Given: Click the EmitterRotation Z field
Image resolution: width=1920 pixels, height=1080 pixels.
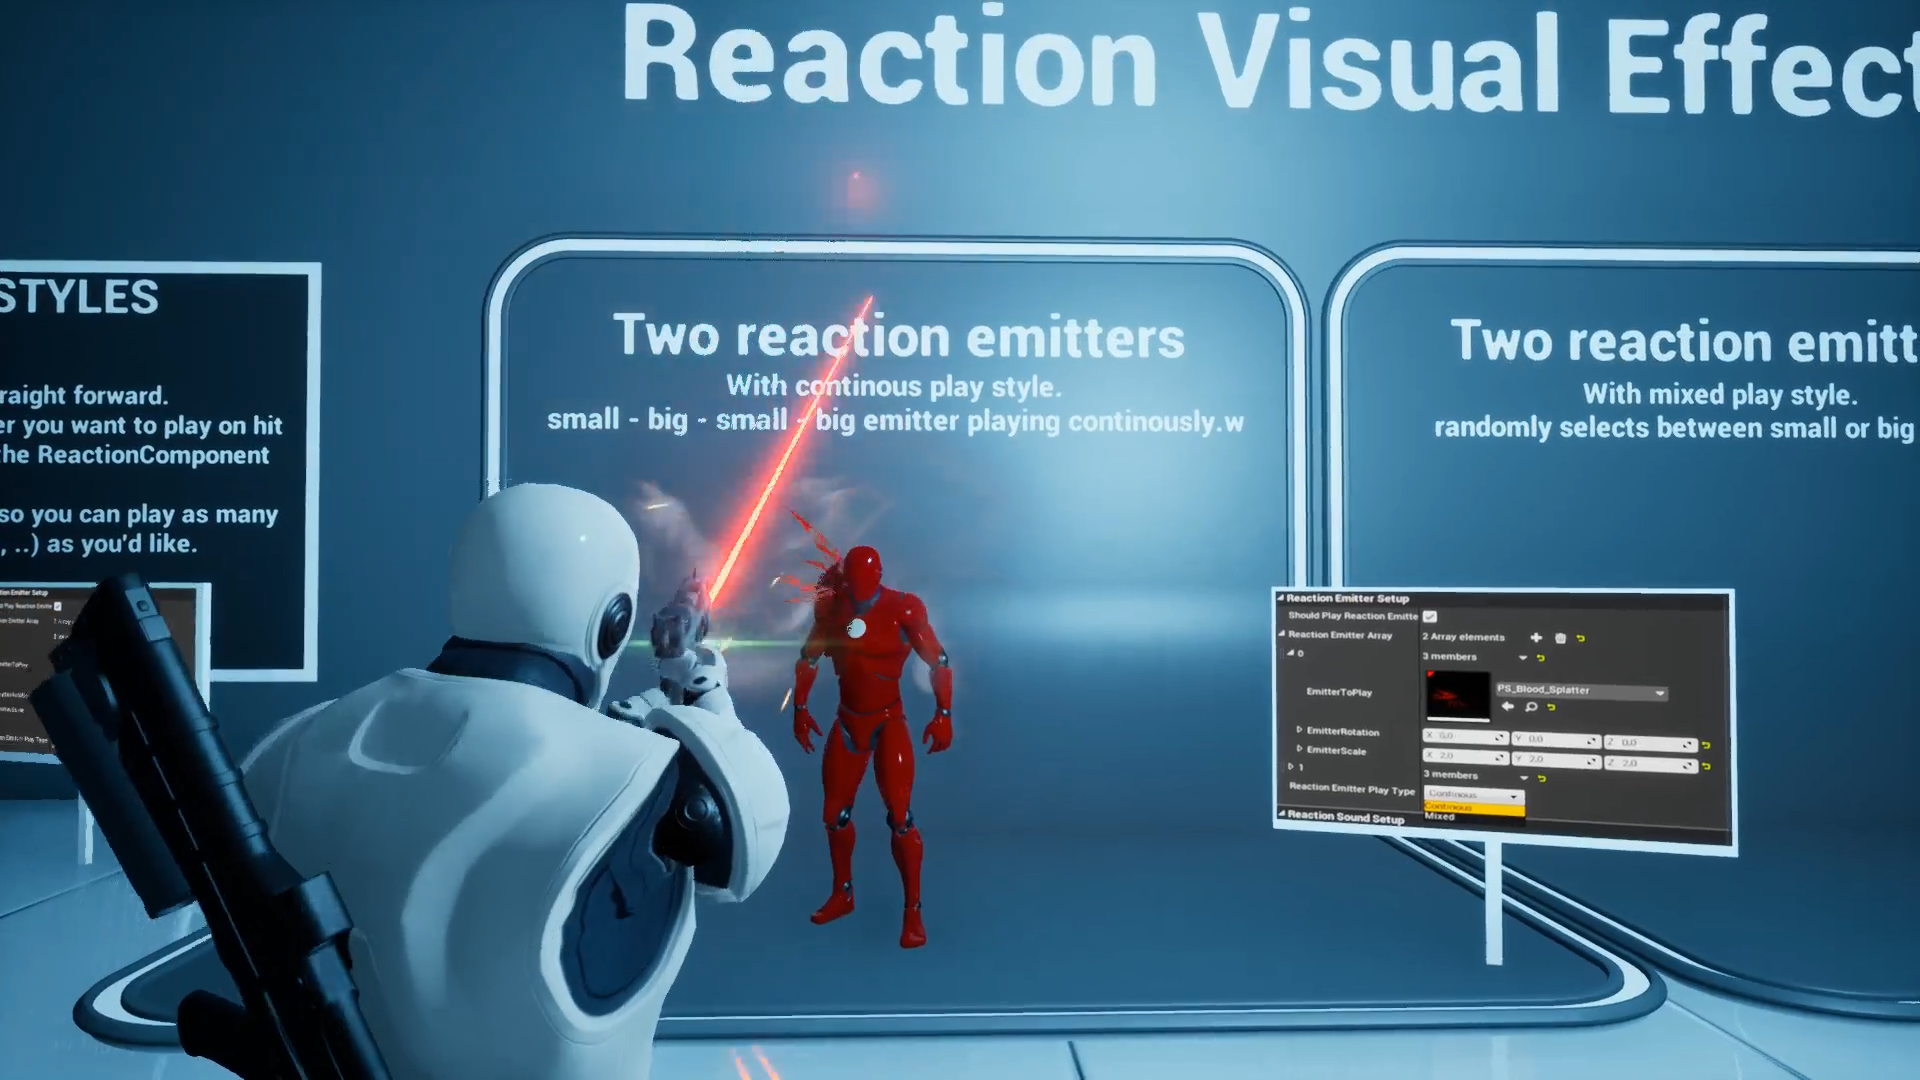Looking at the screenshot, I should tap(1651, 743).
